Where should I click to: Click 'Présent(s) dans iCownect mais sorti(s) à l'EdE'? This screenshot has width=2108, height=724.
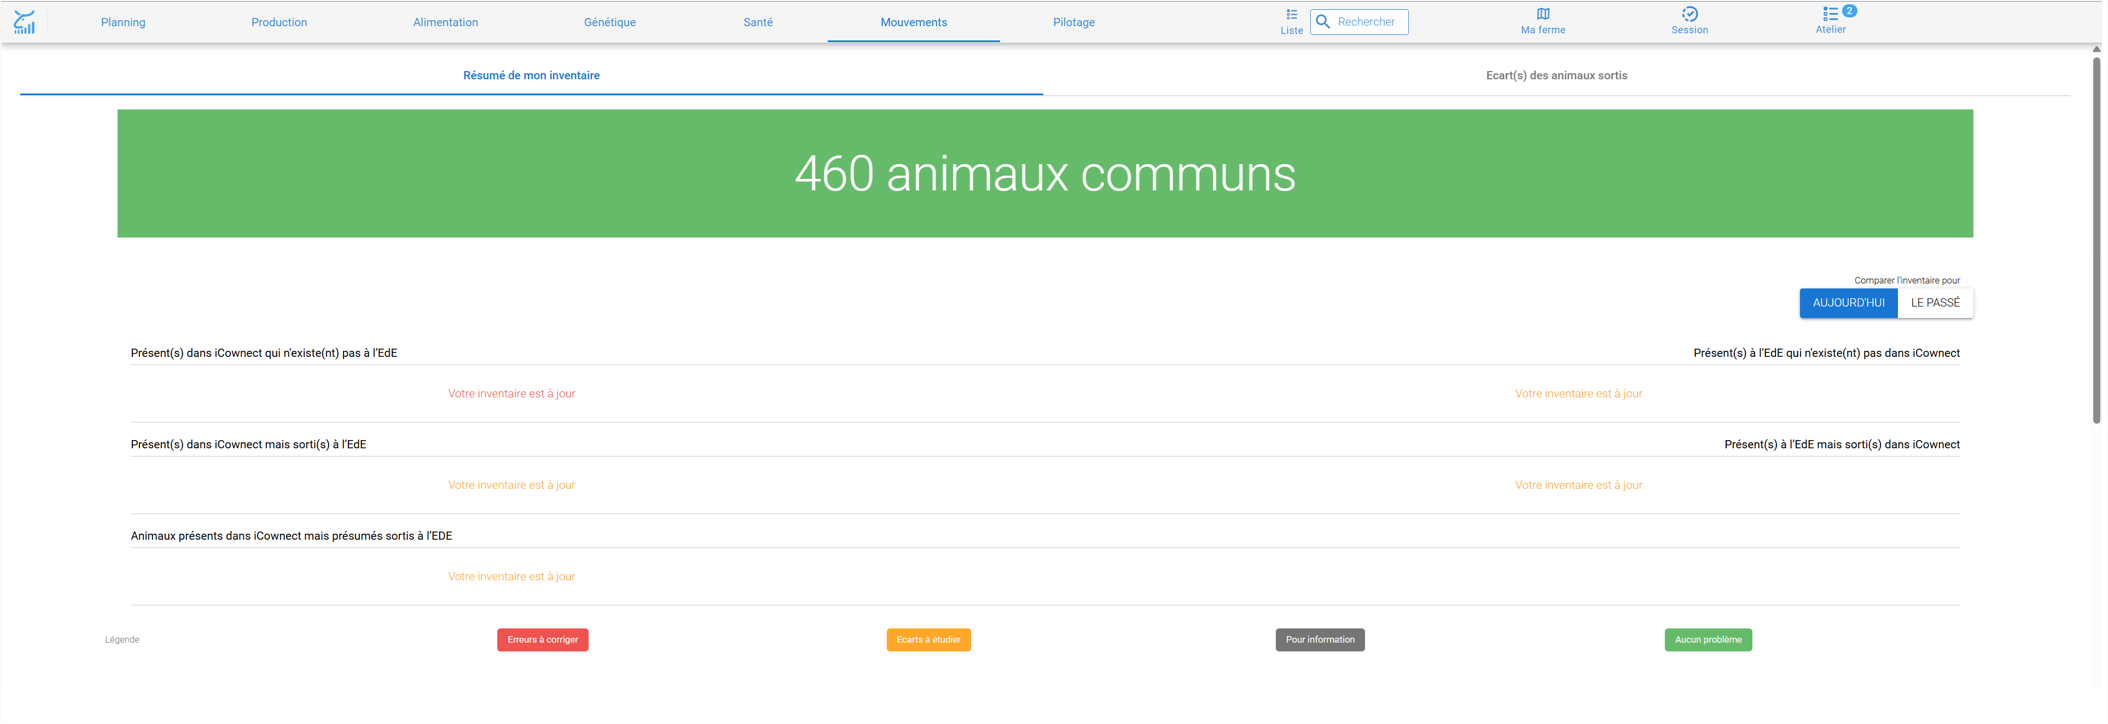click(248, 445)
